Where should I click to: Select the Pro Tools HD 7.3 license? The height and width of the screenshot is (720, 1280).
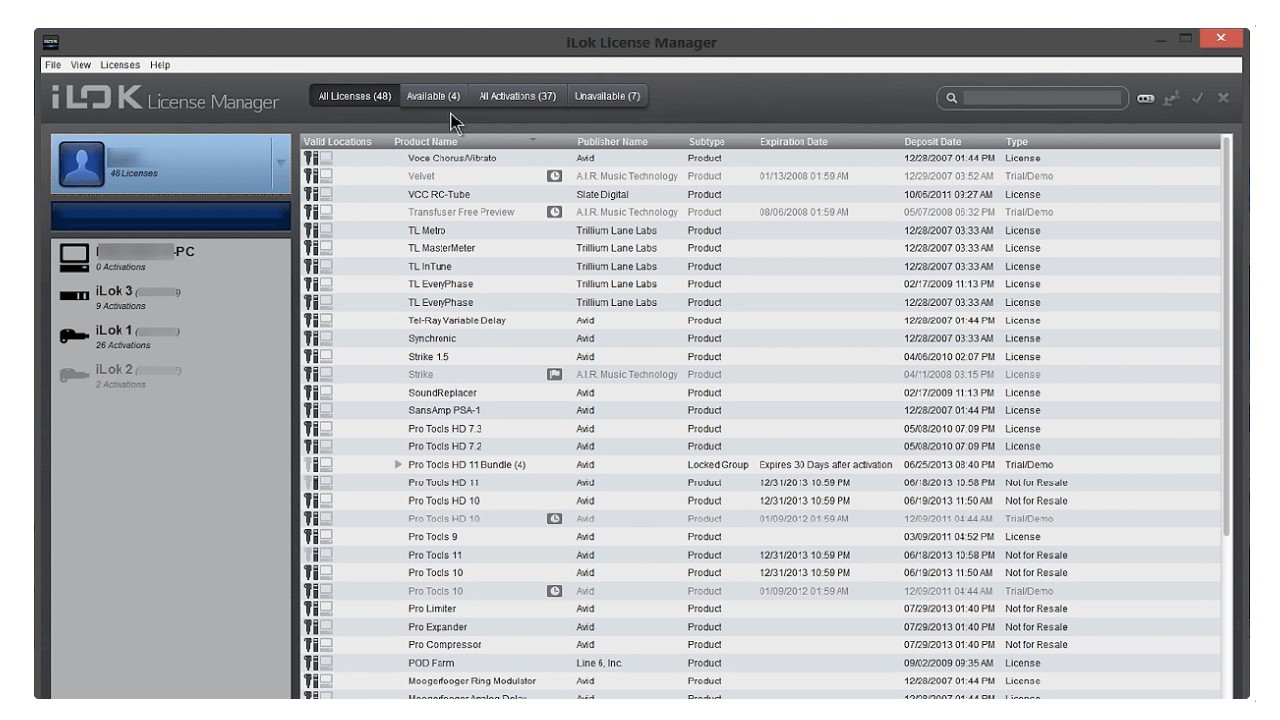[x=760, y=428]
